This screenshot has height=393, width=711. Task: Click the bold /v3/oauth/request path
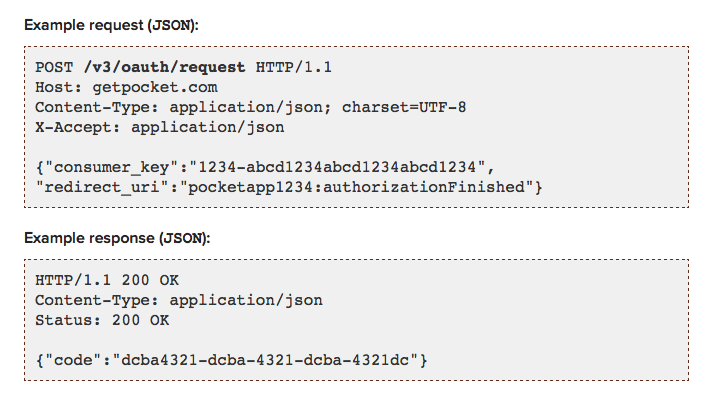[165, 68]
